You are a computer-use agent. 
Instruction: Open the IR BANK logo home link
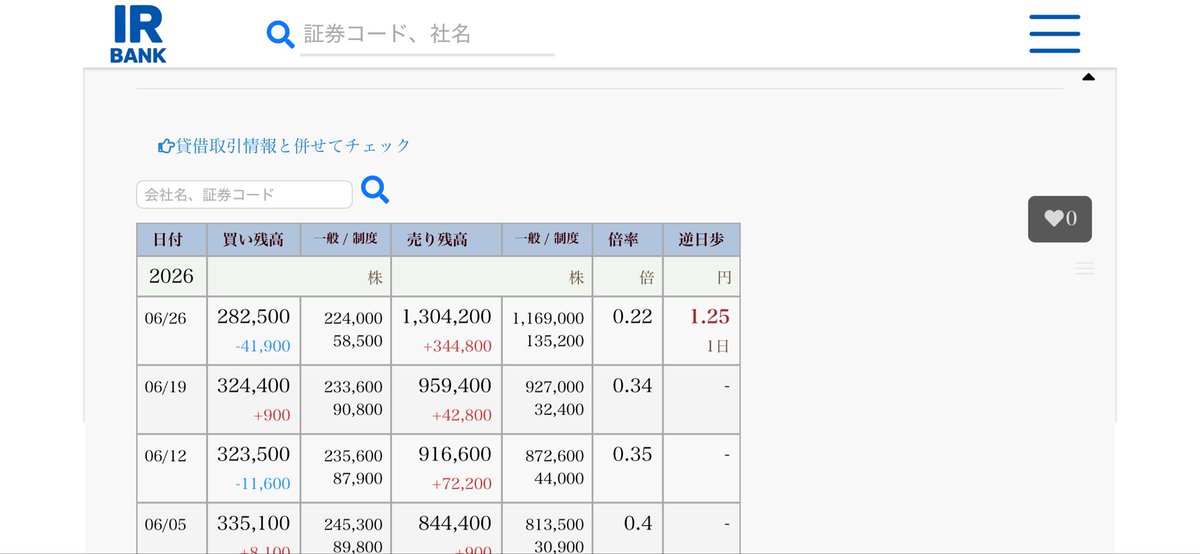(138, 34)
